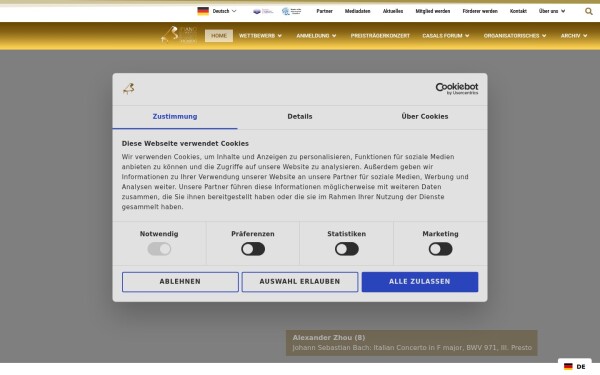
Task: Enable the Statistiken cookie toggle
Action: click(347, 249)
